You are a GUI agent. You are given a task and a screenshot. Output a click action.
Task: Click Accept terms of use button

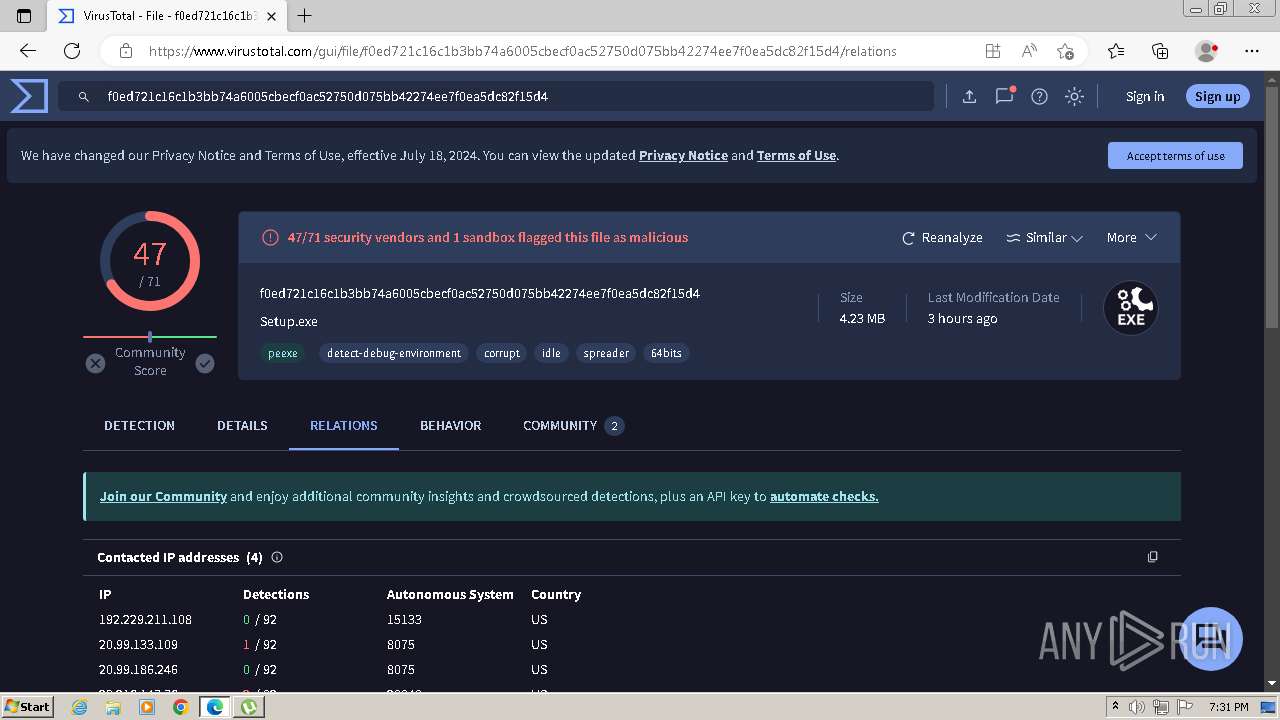pyautogui.click(x=1175, y=156)
